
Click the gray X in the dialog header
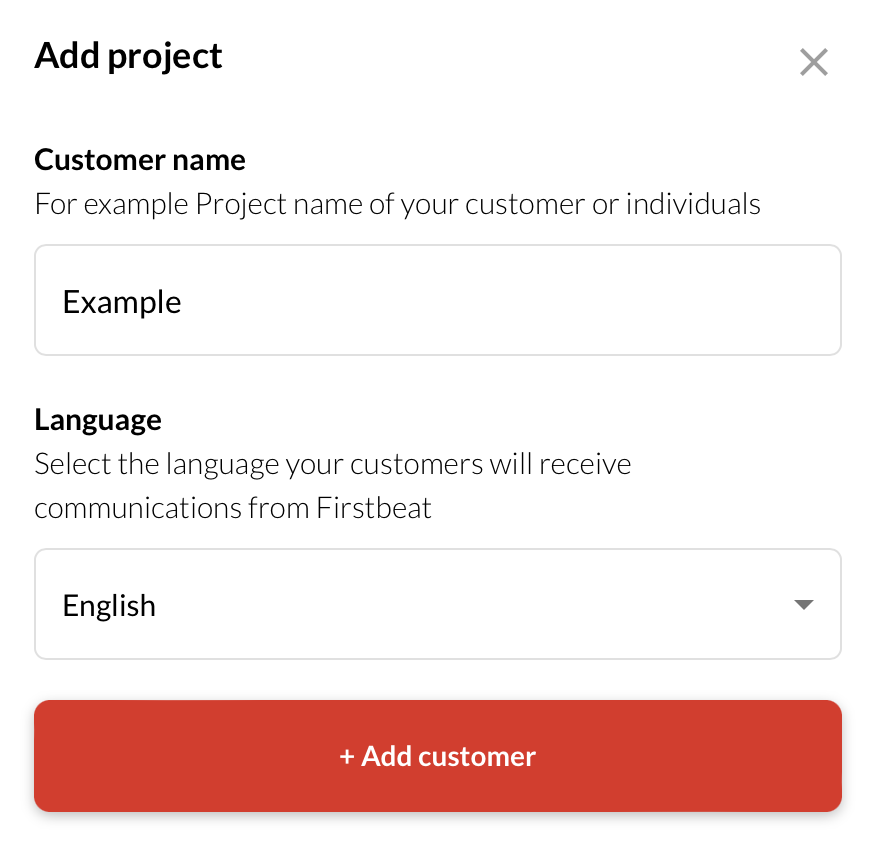814,63
